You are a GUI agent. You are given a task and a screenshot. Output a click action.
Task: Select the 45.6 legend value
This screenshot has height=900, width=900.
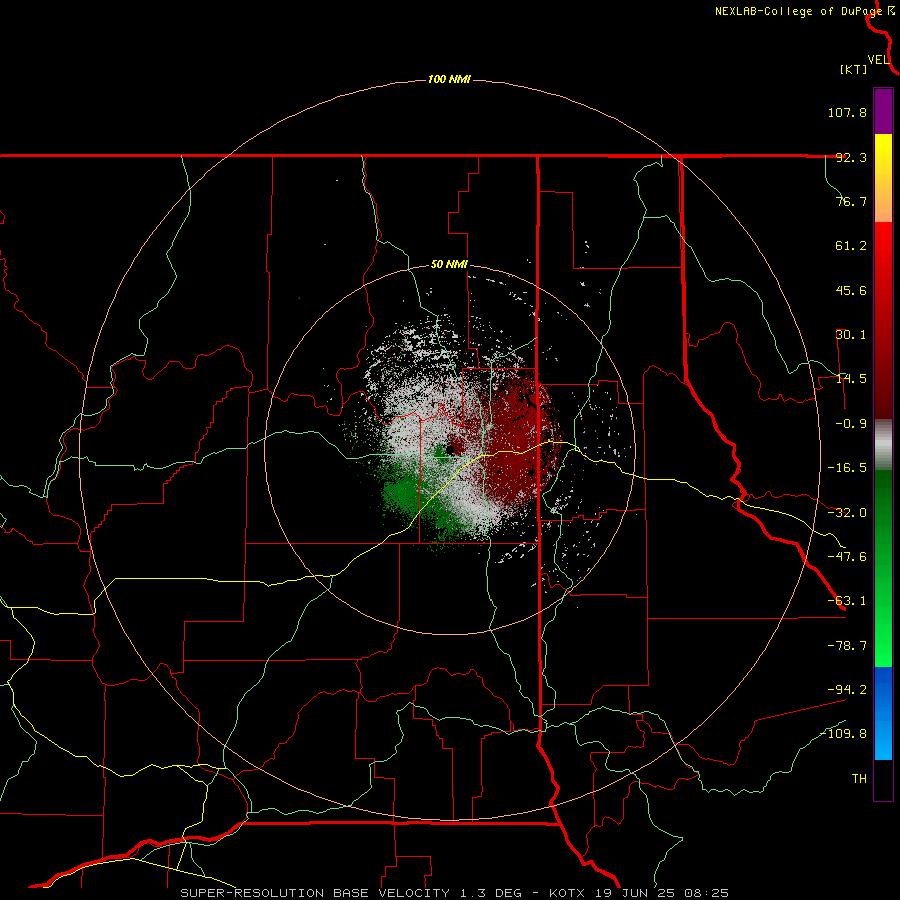tap(851, 290)
